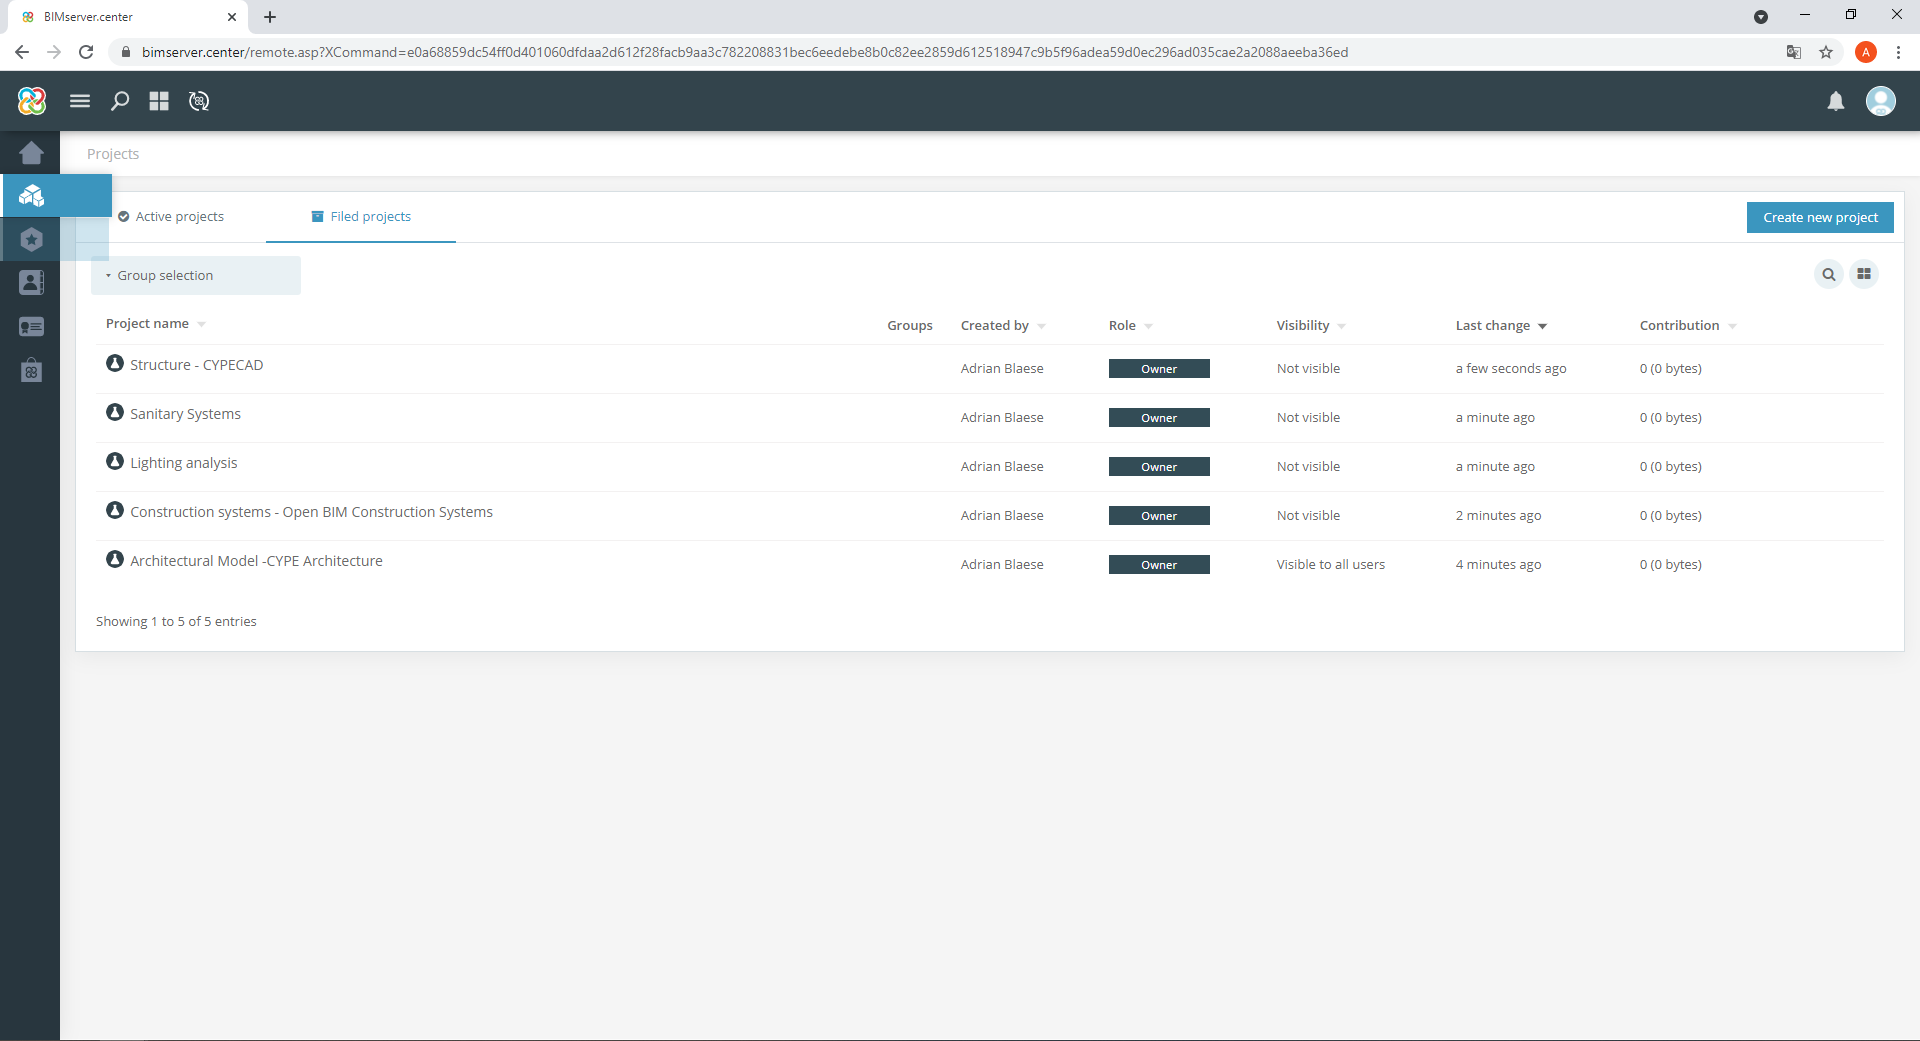Click the search magnifier in top bar
This screenshot has height=1041, width=1920.
coord(120,101)
